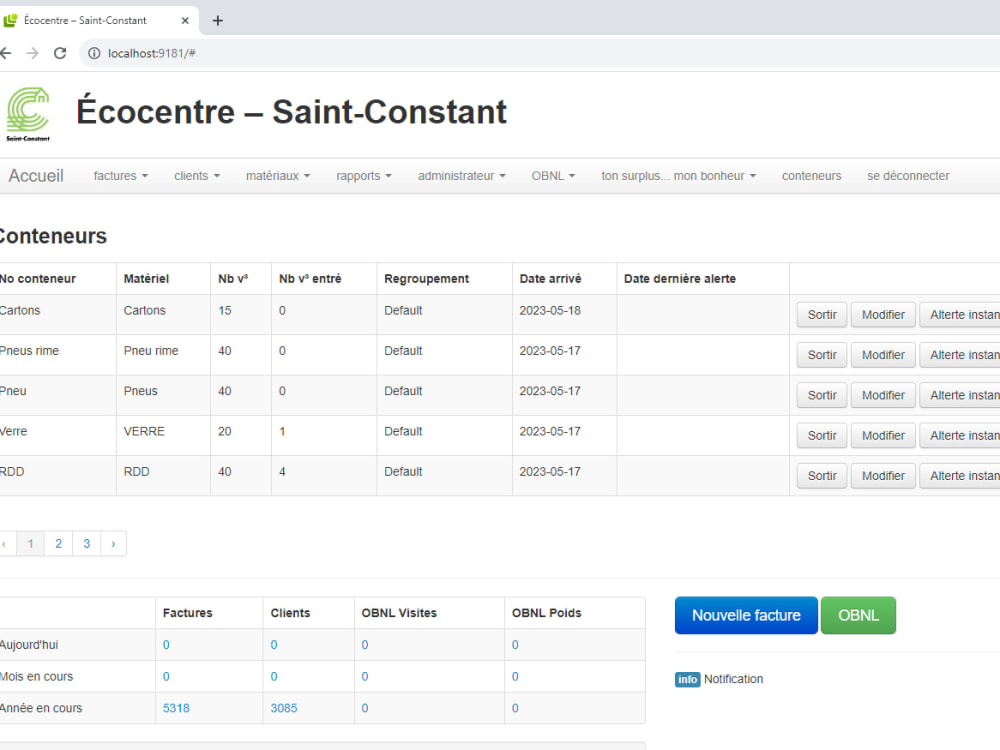Click Aujourd'hui Factures value 0
The height and width of the screenshot is (750, 1000).
[166, 645]
